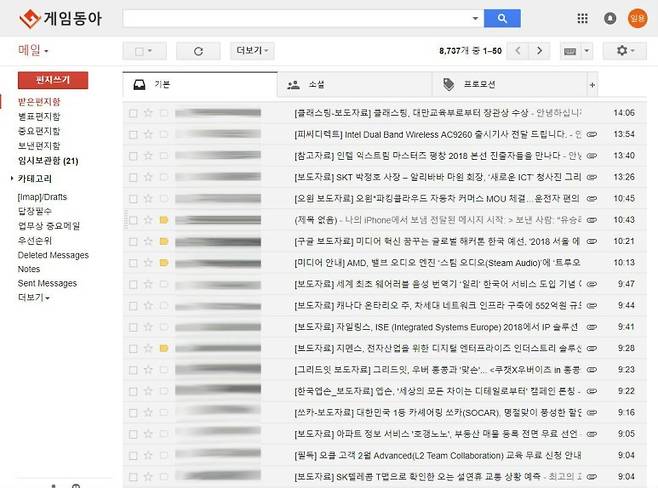The height and width of the screenshot is (488, 658).
Task: Open the 보낸편지함 folder
Action: [x=39, y=146]
